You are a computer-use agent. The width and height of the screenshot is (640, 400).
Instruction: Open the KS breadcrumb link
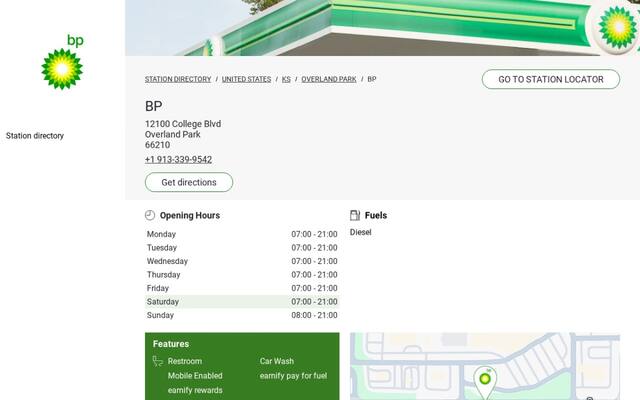(286, 79)
